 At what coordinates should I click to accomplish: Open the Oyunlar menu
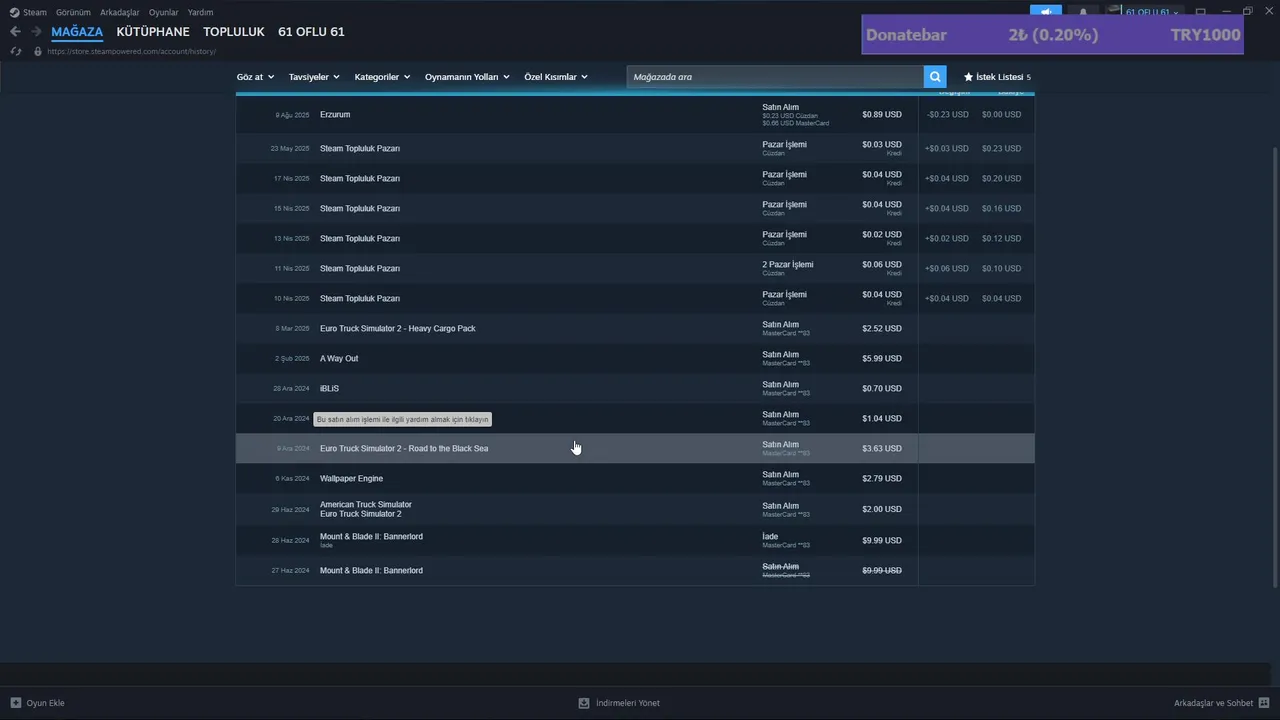[164, 12]
